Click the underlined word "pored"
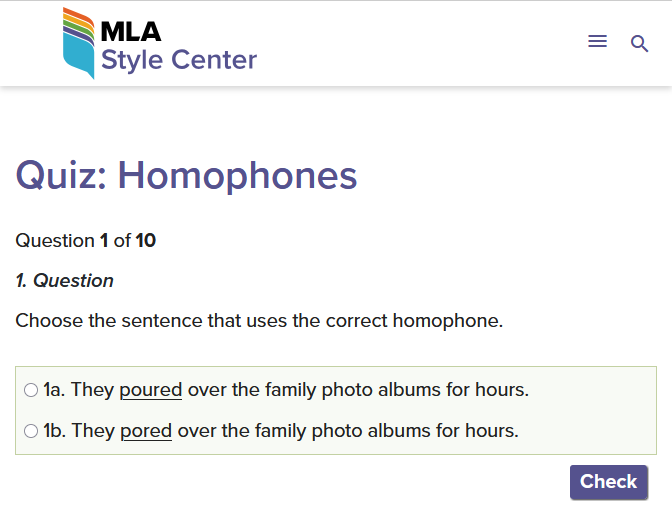 (146, 432)
